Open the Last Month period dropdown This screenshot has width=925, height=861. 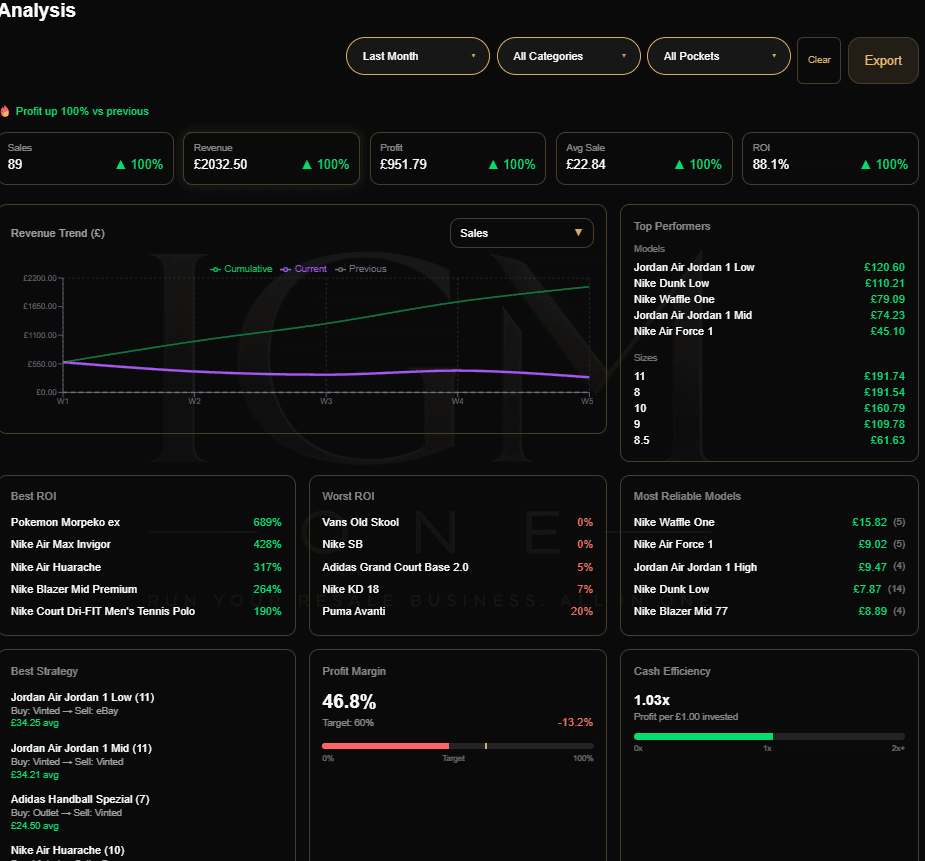(418, 56)
